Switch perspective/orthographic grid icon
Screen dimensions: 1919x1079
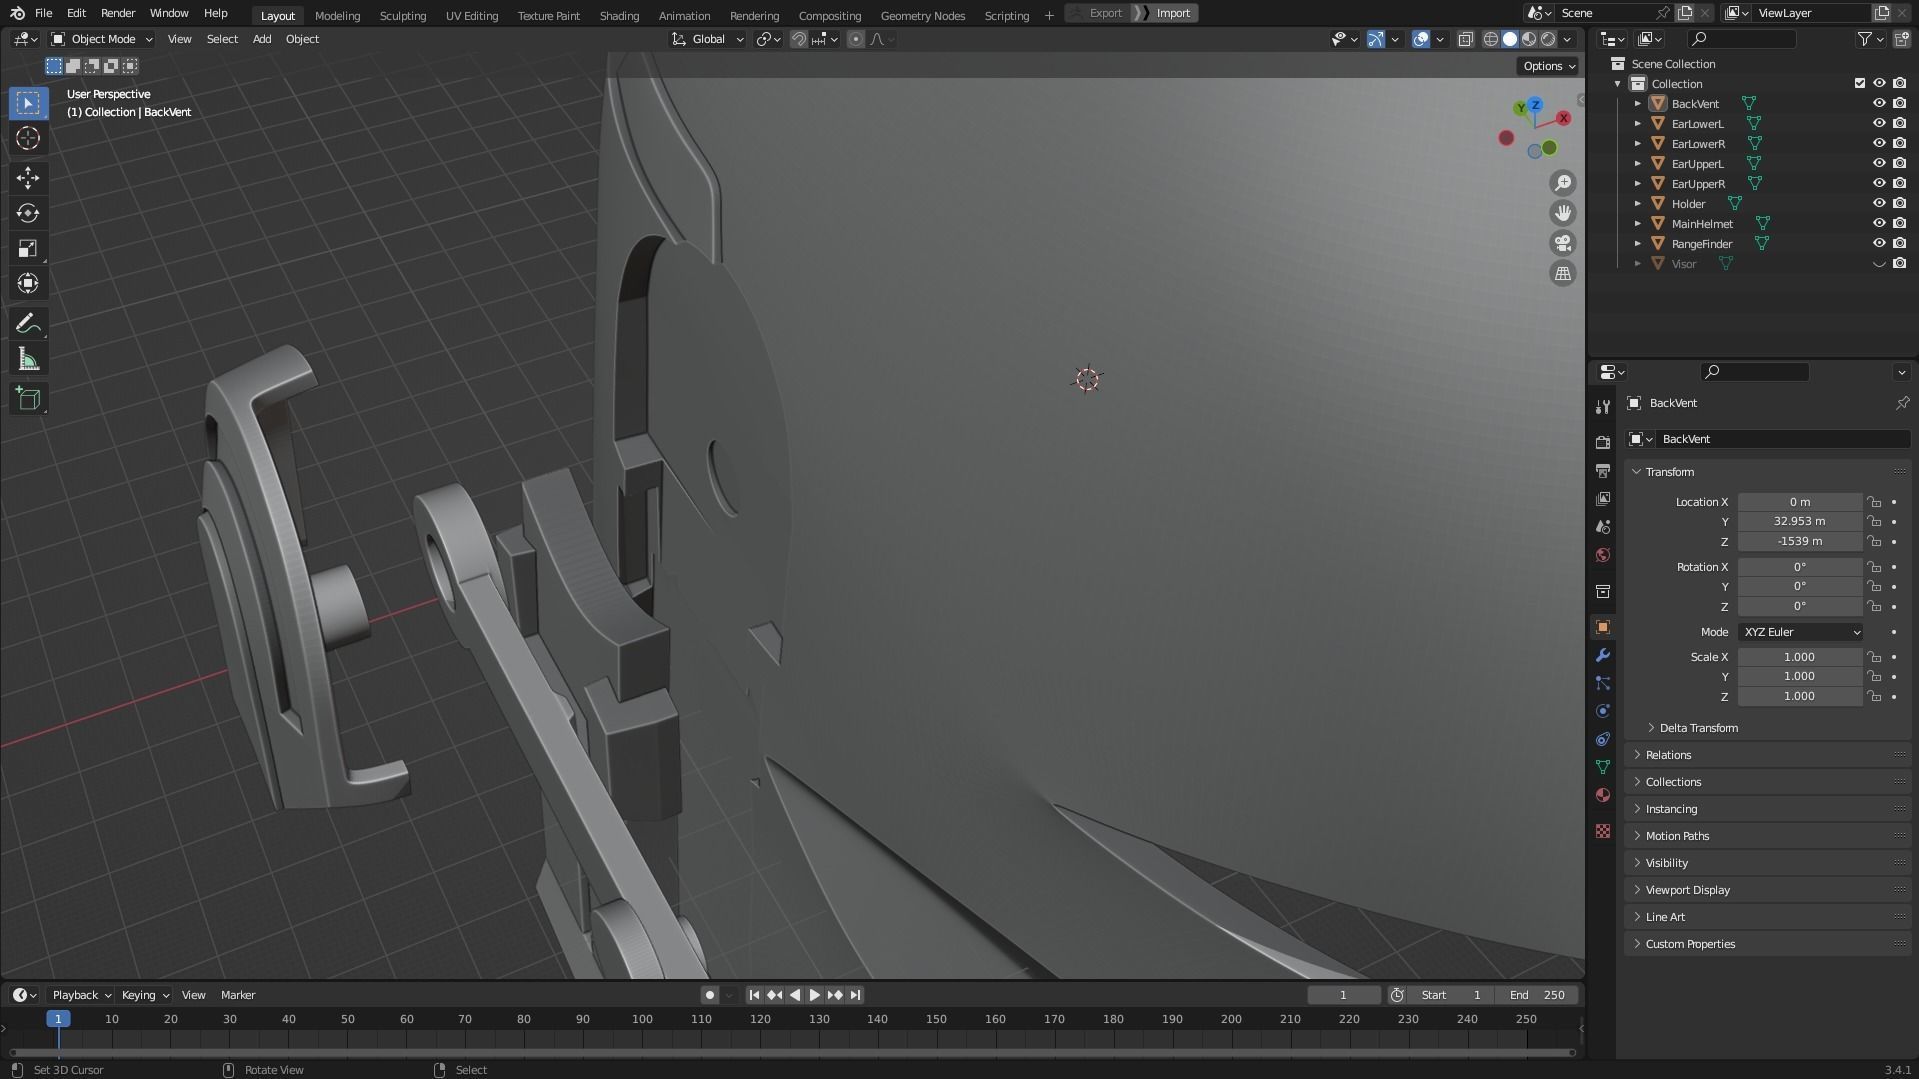coord(1562,273)
